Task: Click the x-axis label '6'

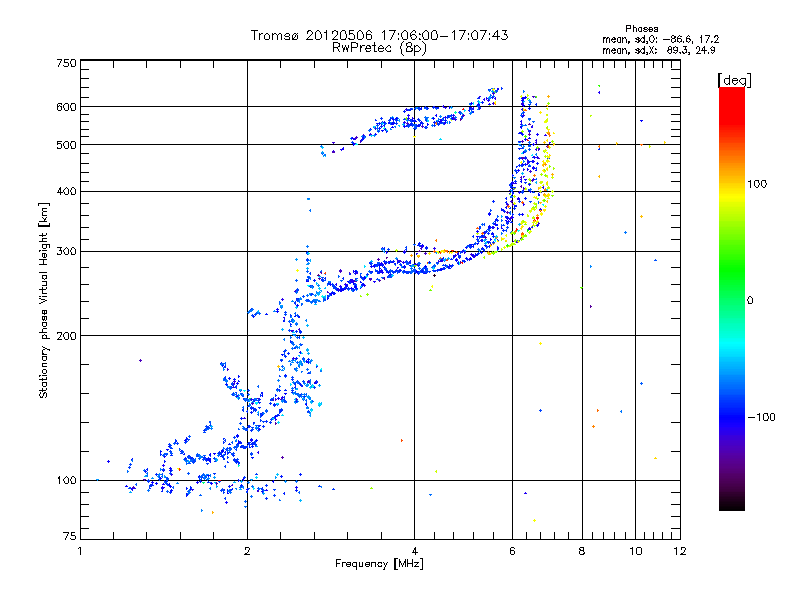Action: click(x=512, y=551)
